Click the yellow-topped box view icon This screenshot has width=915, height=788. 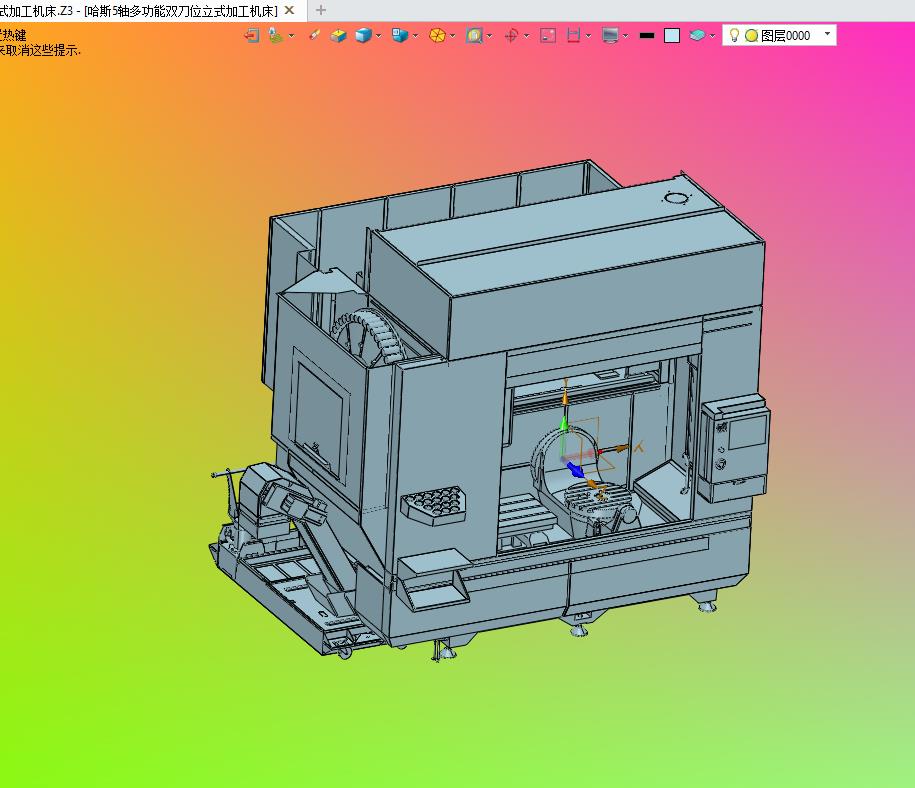click(x=338, y=36)
